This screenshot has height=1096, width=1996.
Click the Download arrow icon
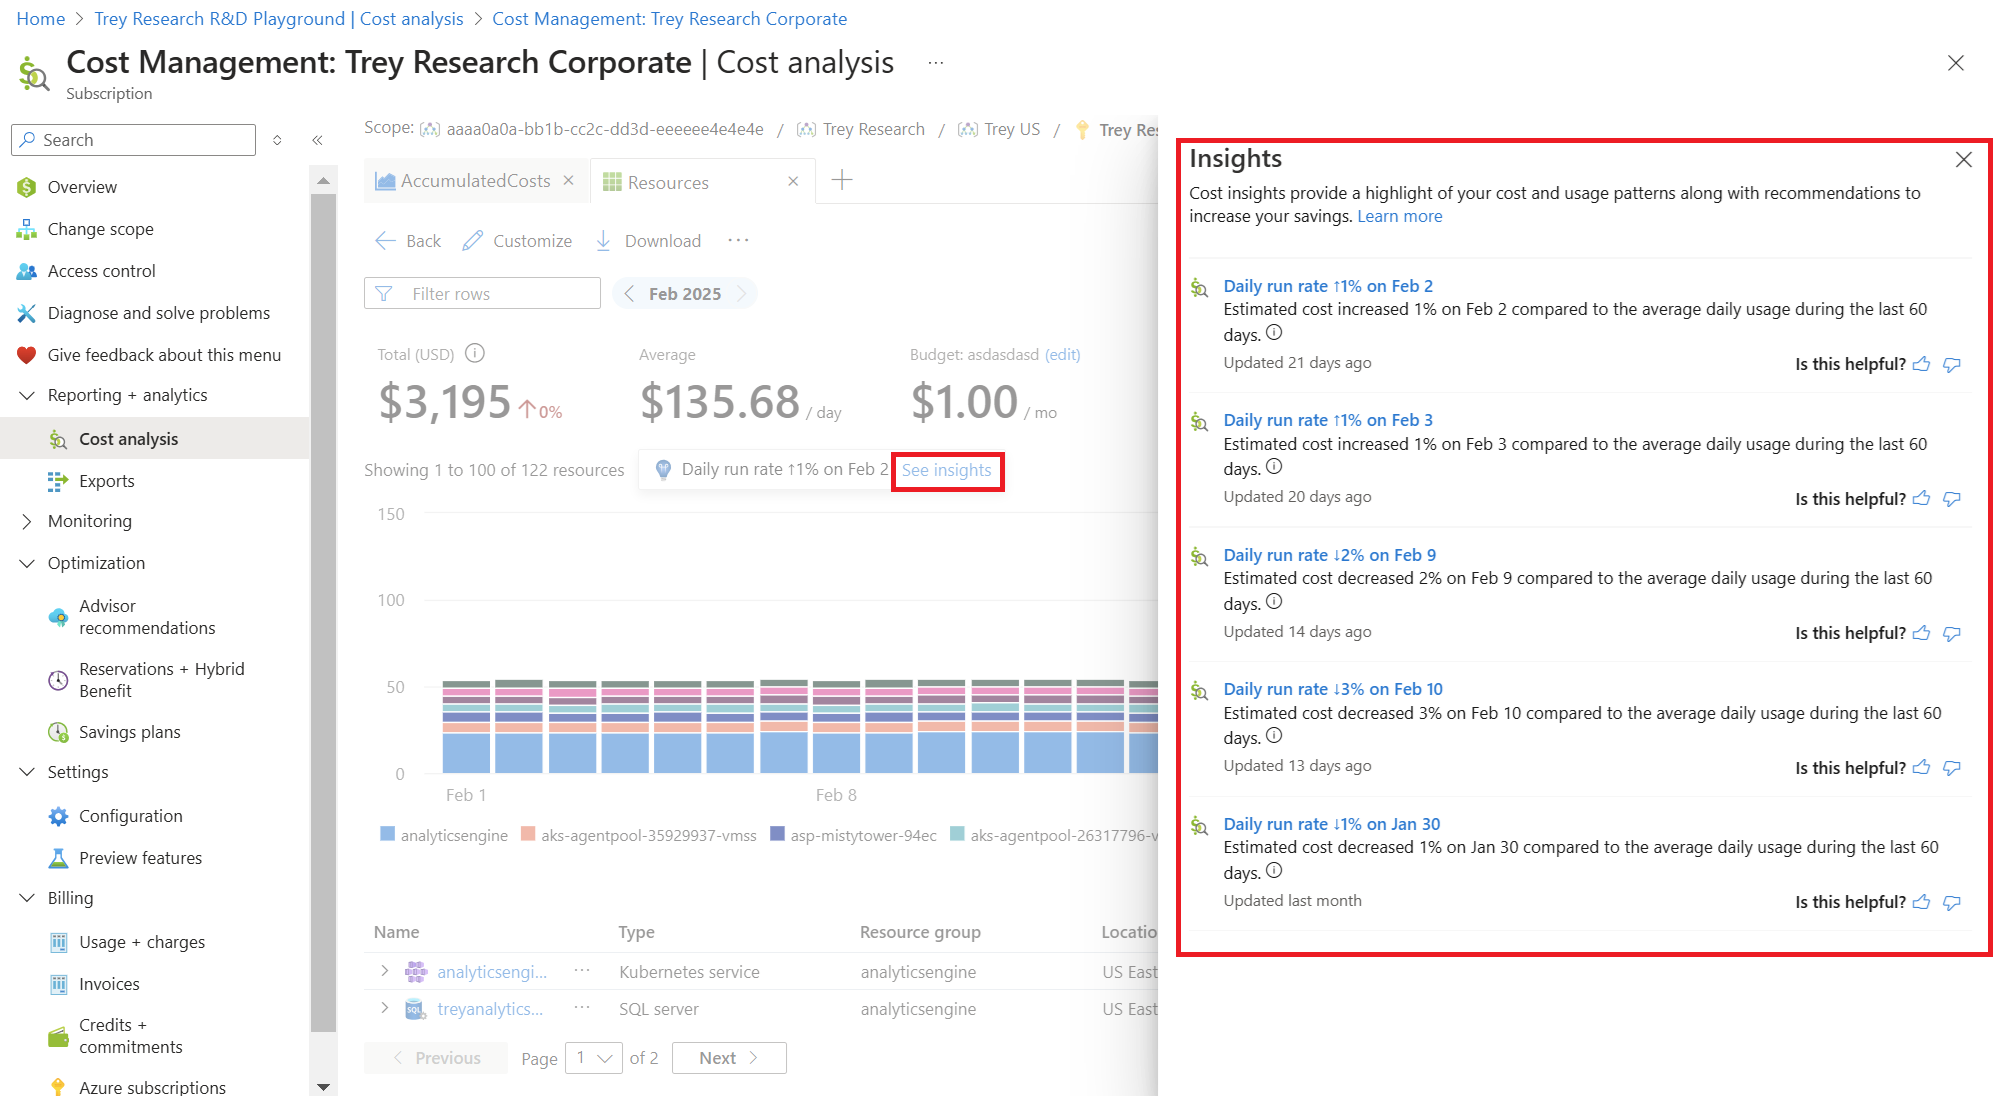pos(603,241)
